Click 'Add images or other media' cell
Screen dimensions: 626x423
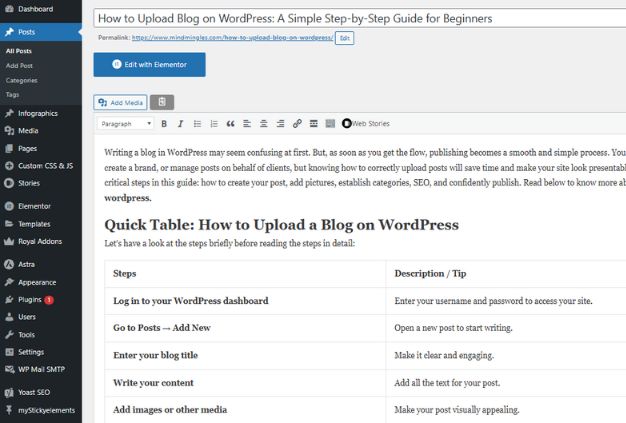tap(245, 410)
